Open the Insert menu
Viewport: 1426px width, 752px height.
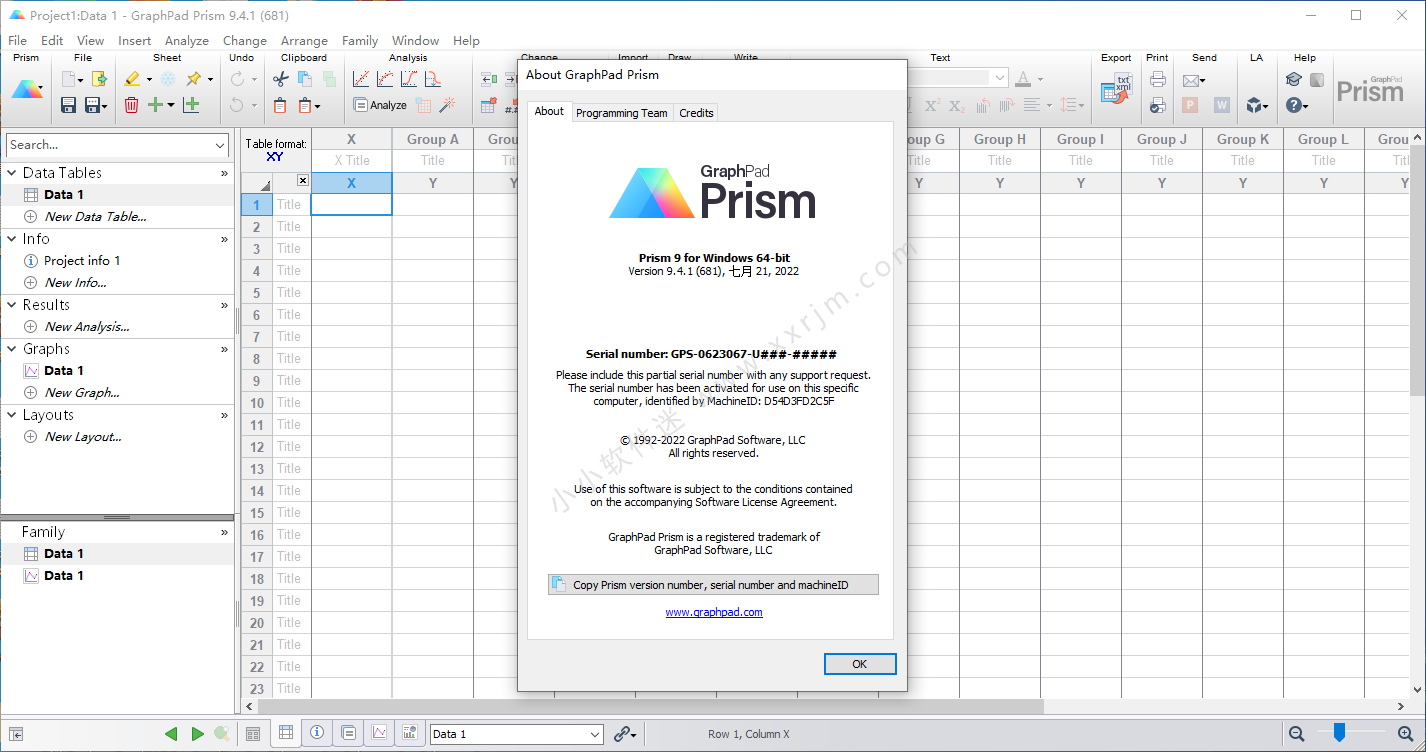coord(135,41)
